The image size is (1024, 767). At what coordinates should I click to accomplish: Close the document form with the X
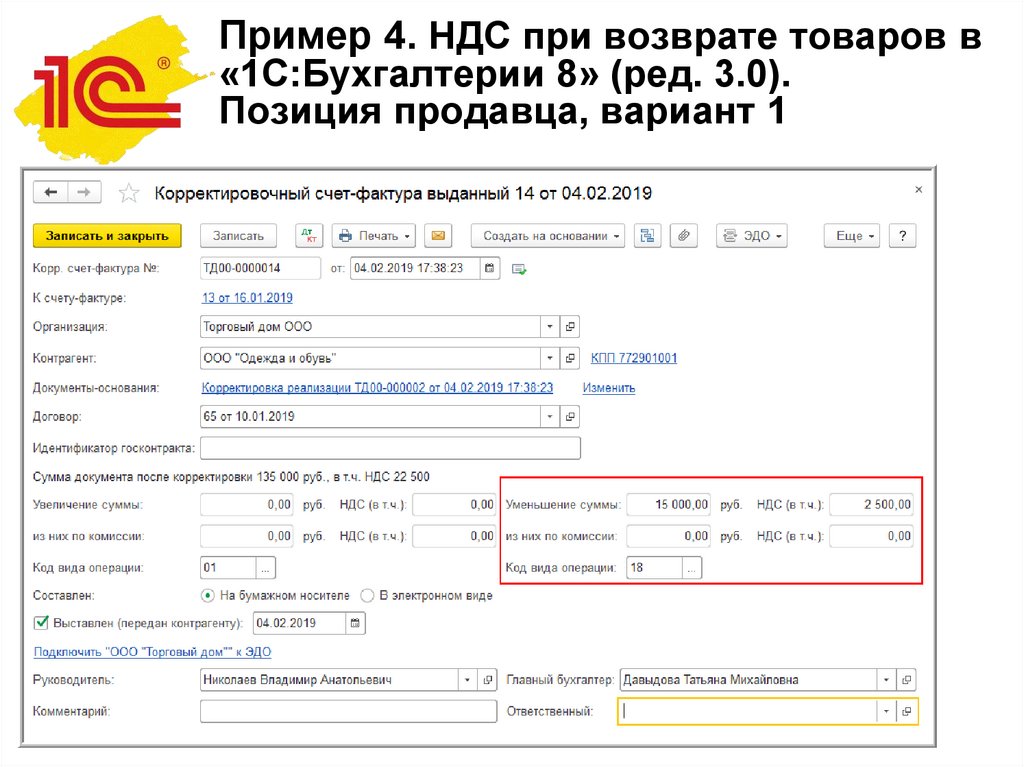(x=918, y=189)
